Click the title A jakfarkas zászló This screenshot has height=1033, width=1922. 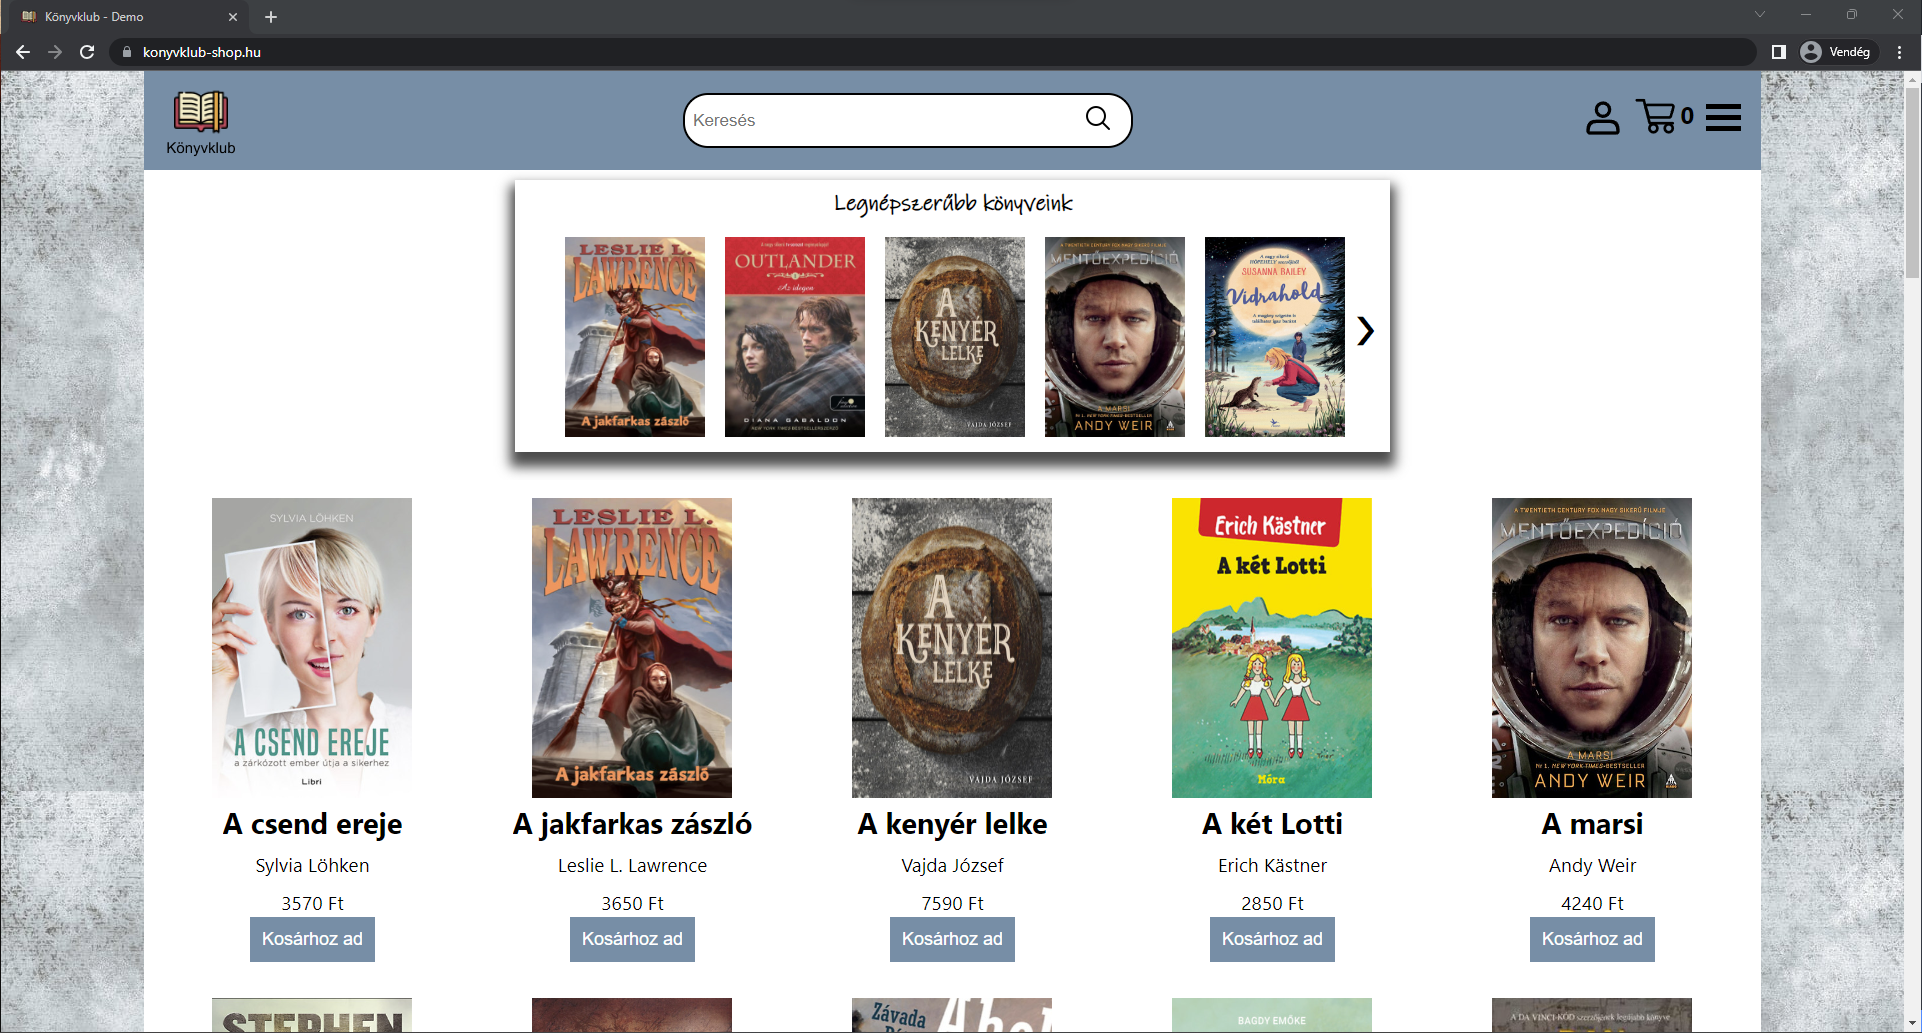click(x=632, y=824)
